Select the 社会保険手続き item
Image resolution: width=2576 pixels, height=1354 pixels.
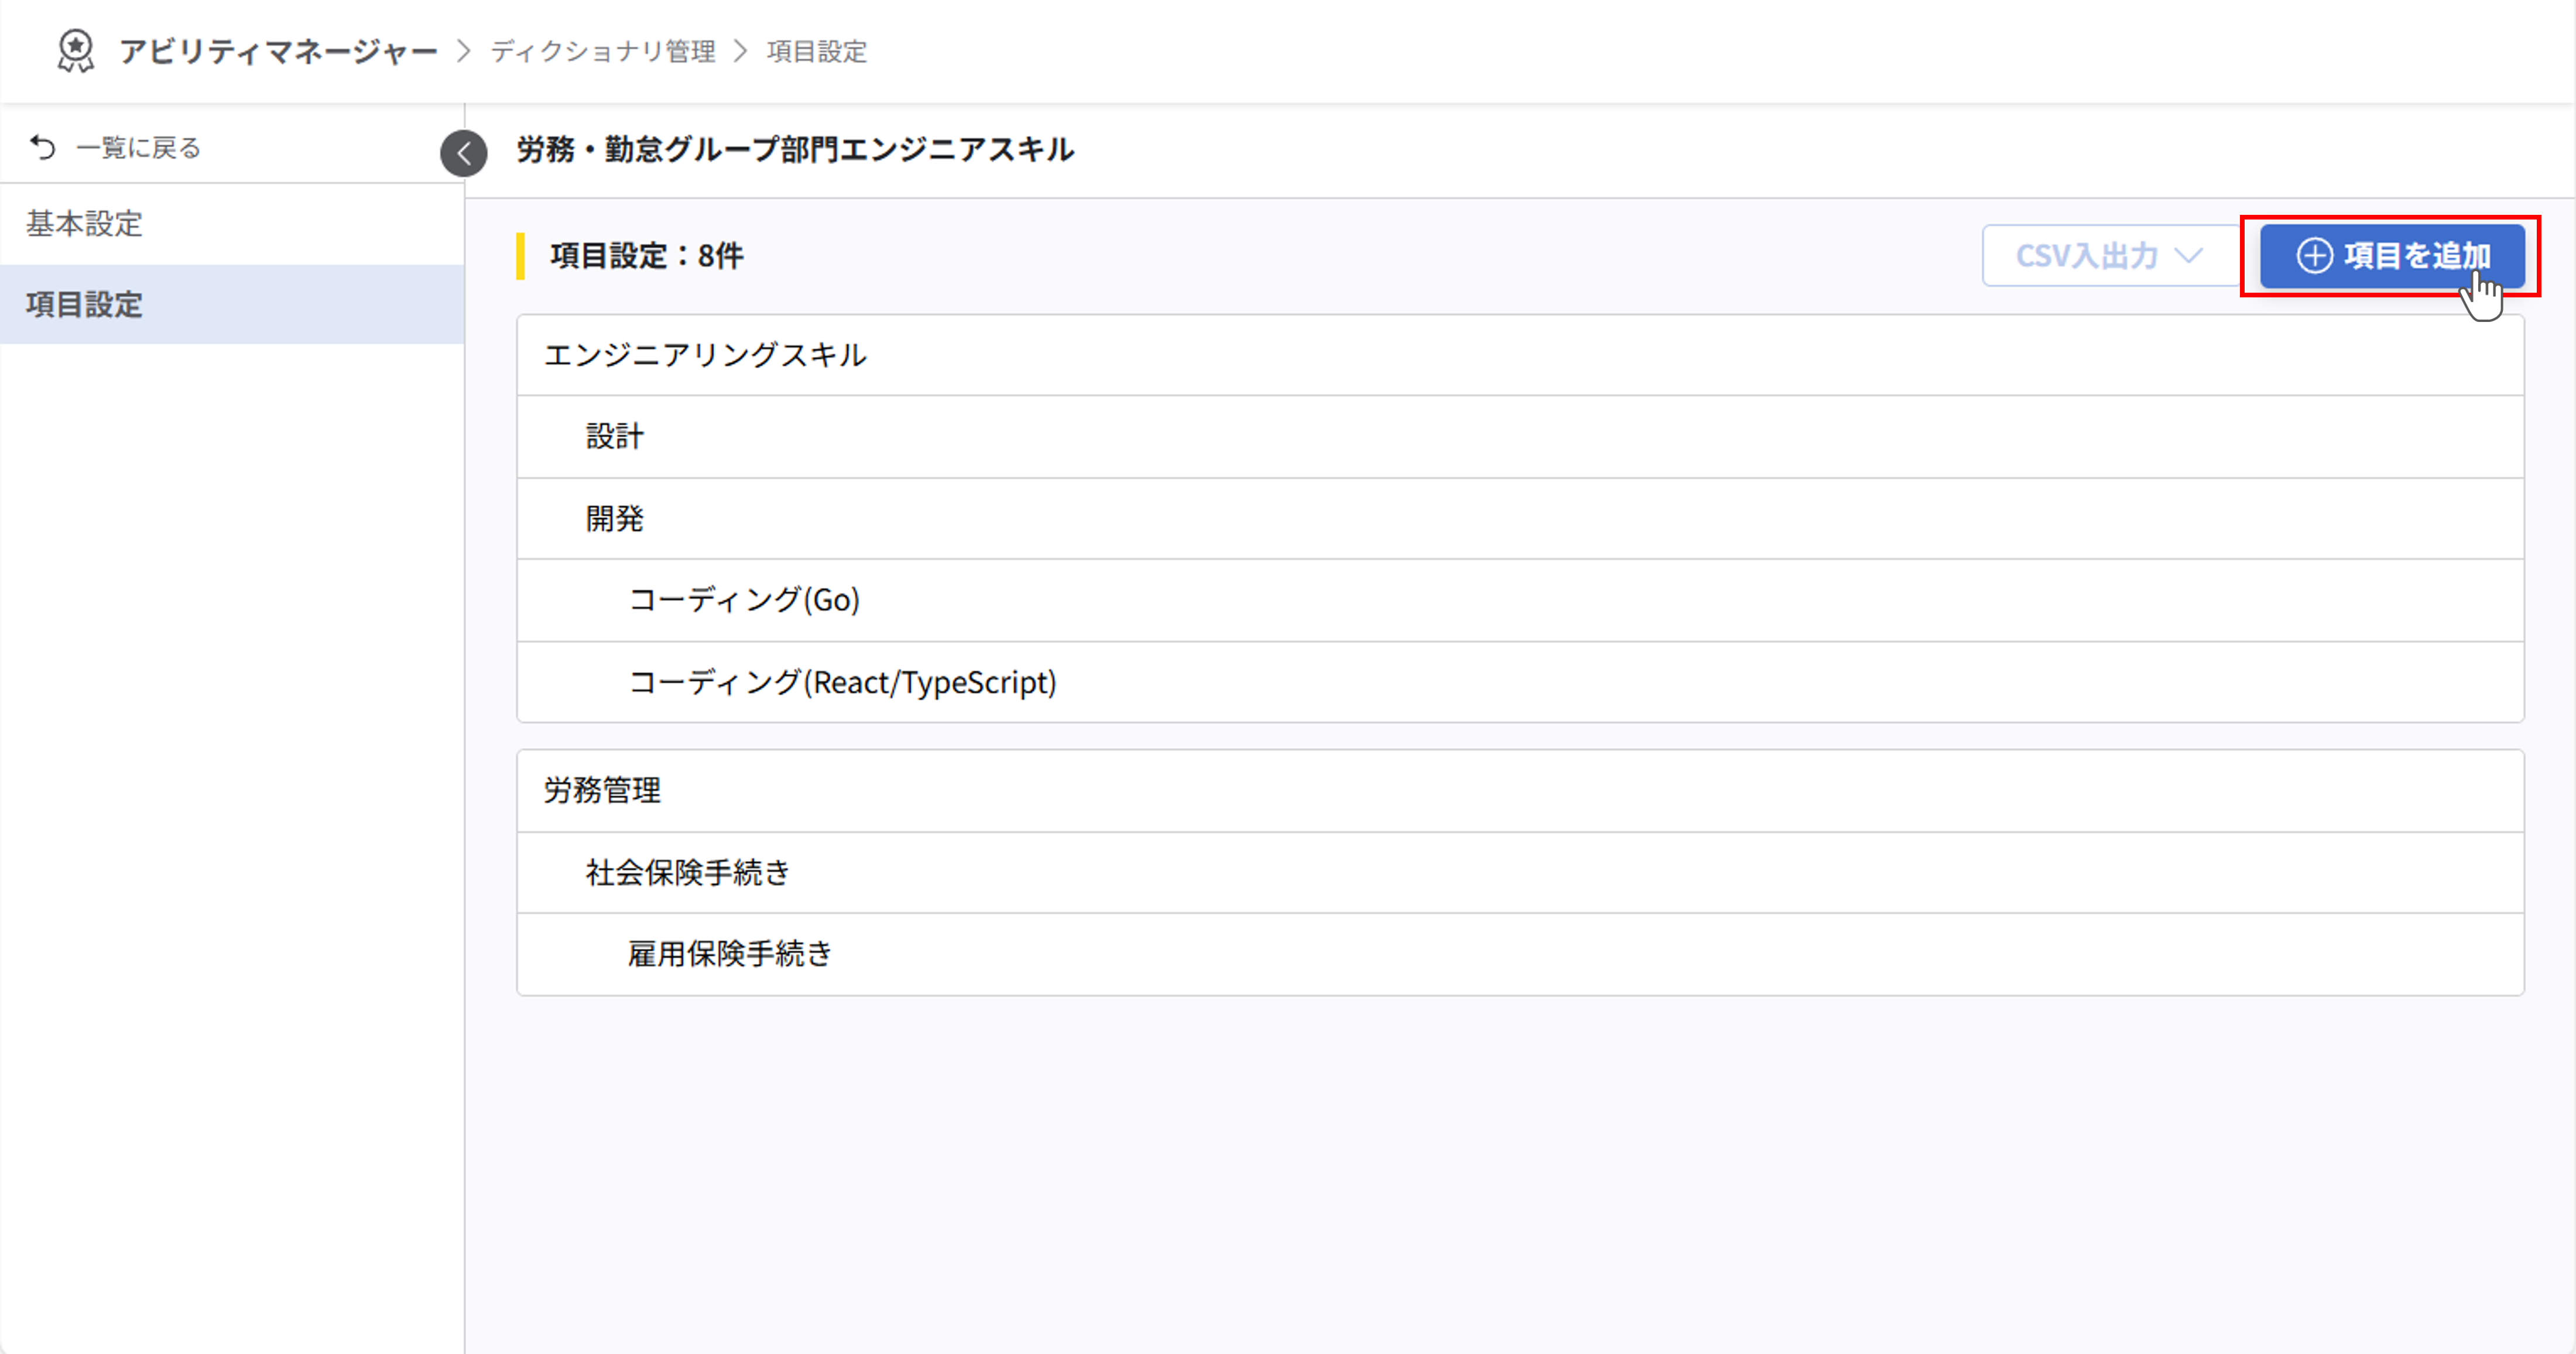point(687,872)
